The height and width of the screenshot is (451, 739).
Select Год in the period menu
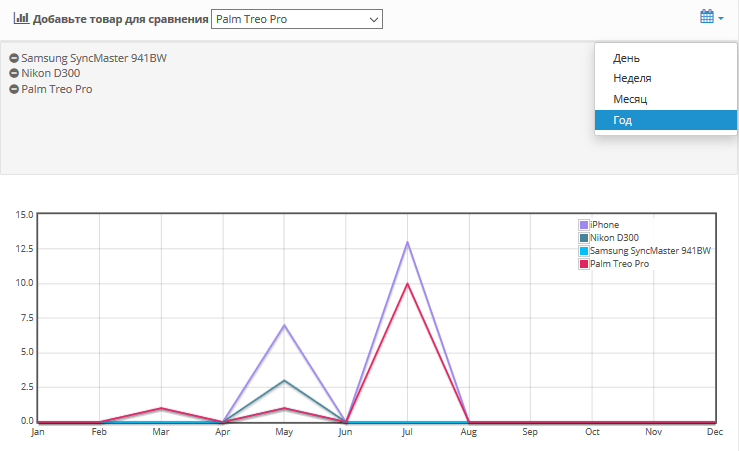point(623,121)
